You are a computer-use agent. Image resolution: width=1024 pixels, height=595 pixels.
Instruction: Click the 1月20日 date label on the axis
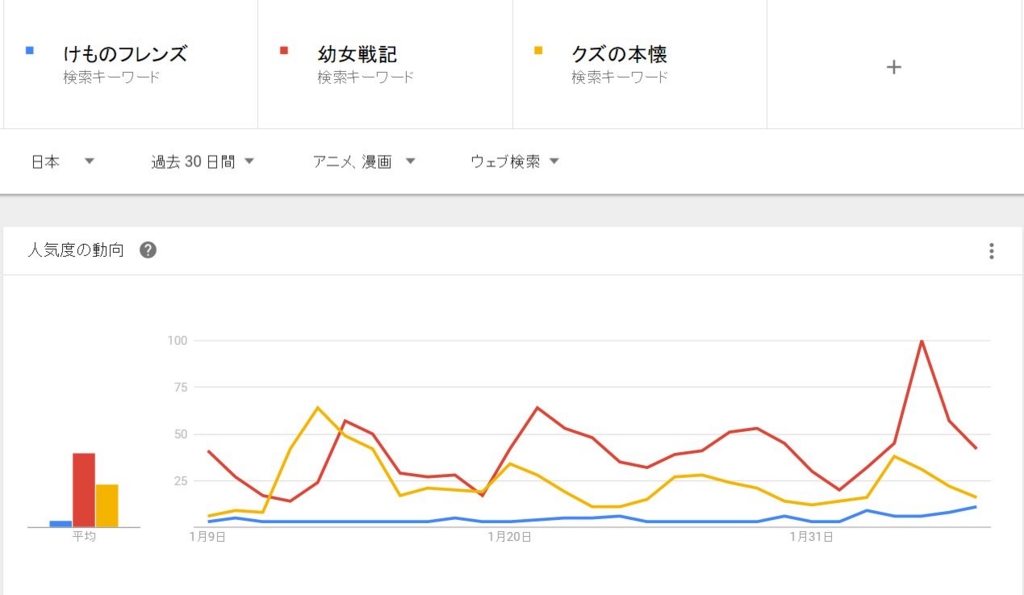[x=509, y=537]
